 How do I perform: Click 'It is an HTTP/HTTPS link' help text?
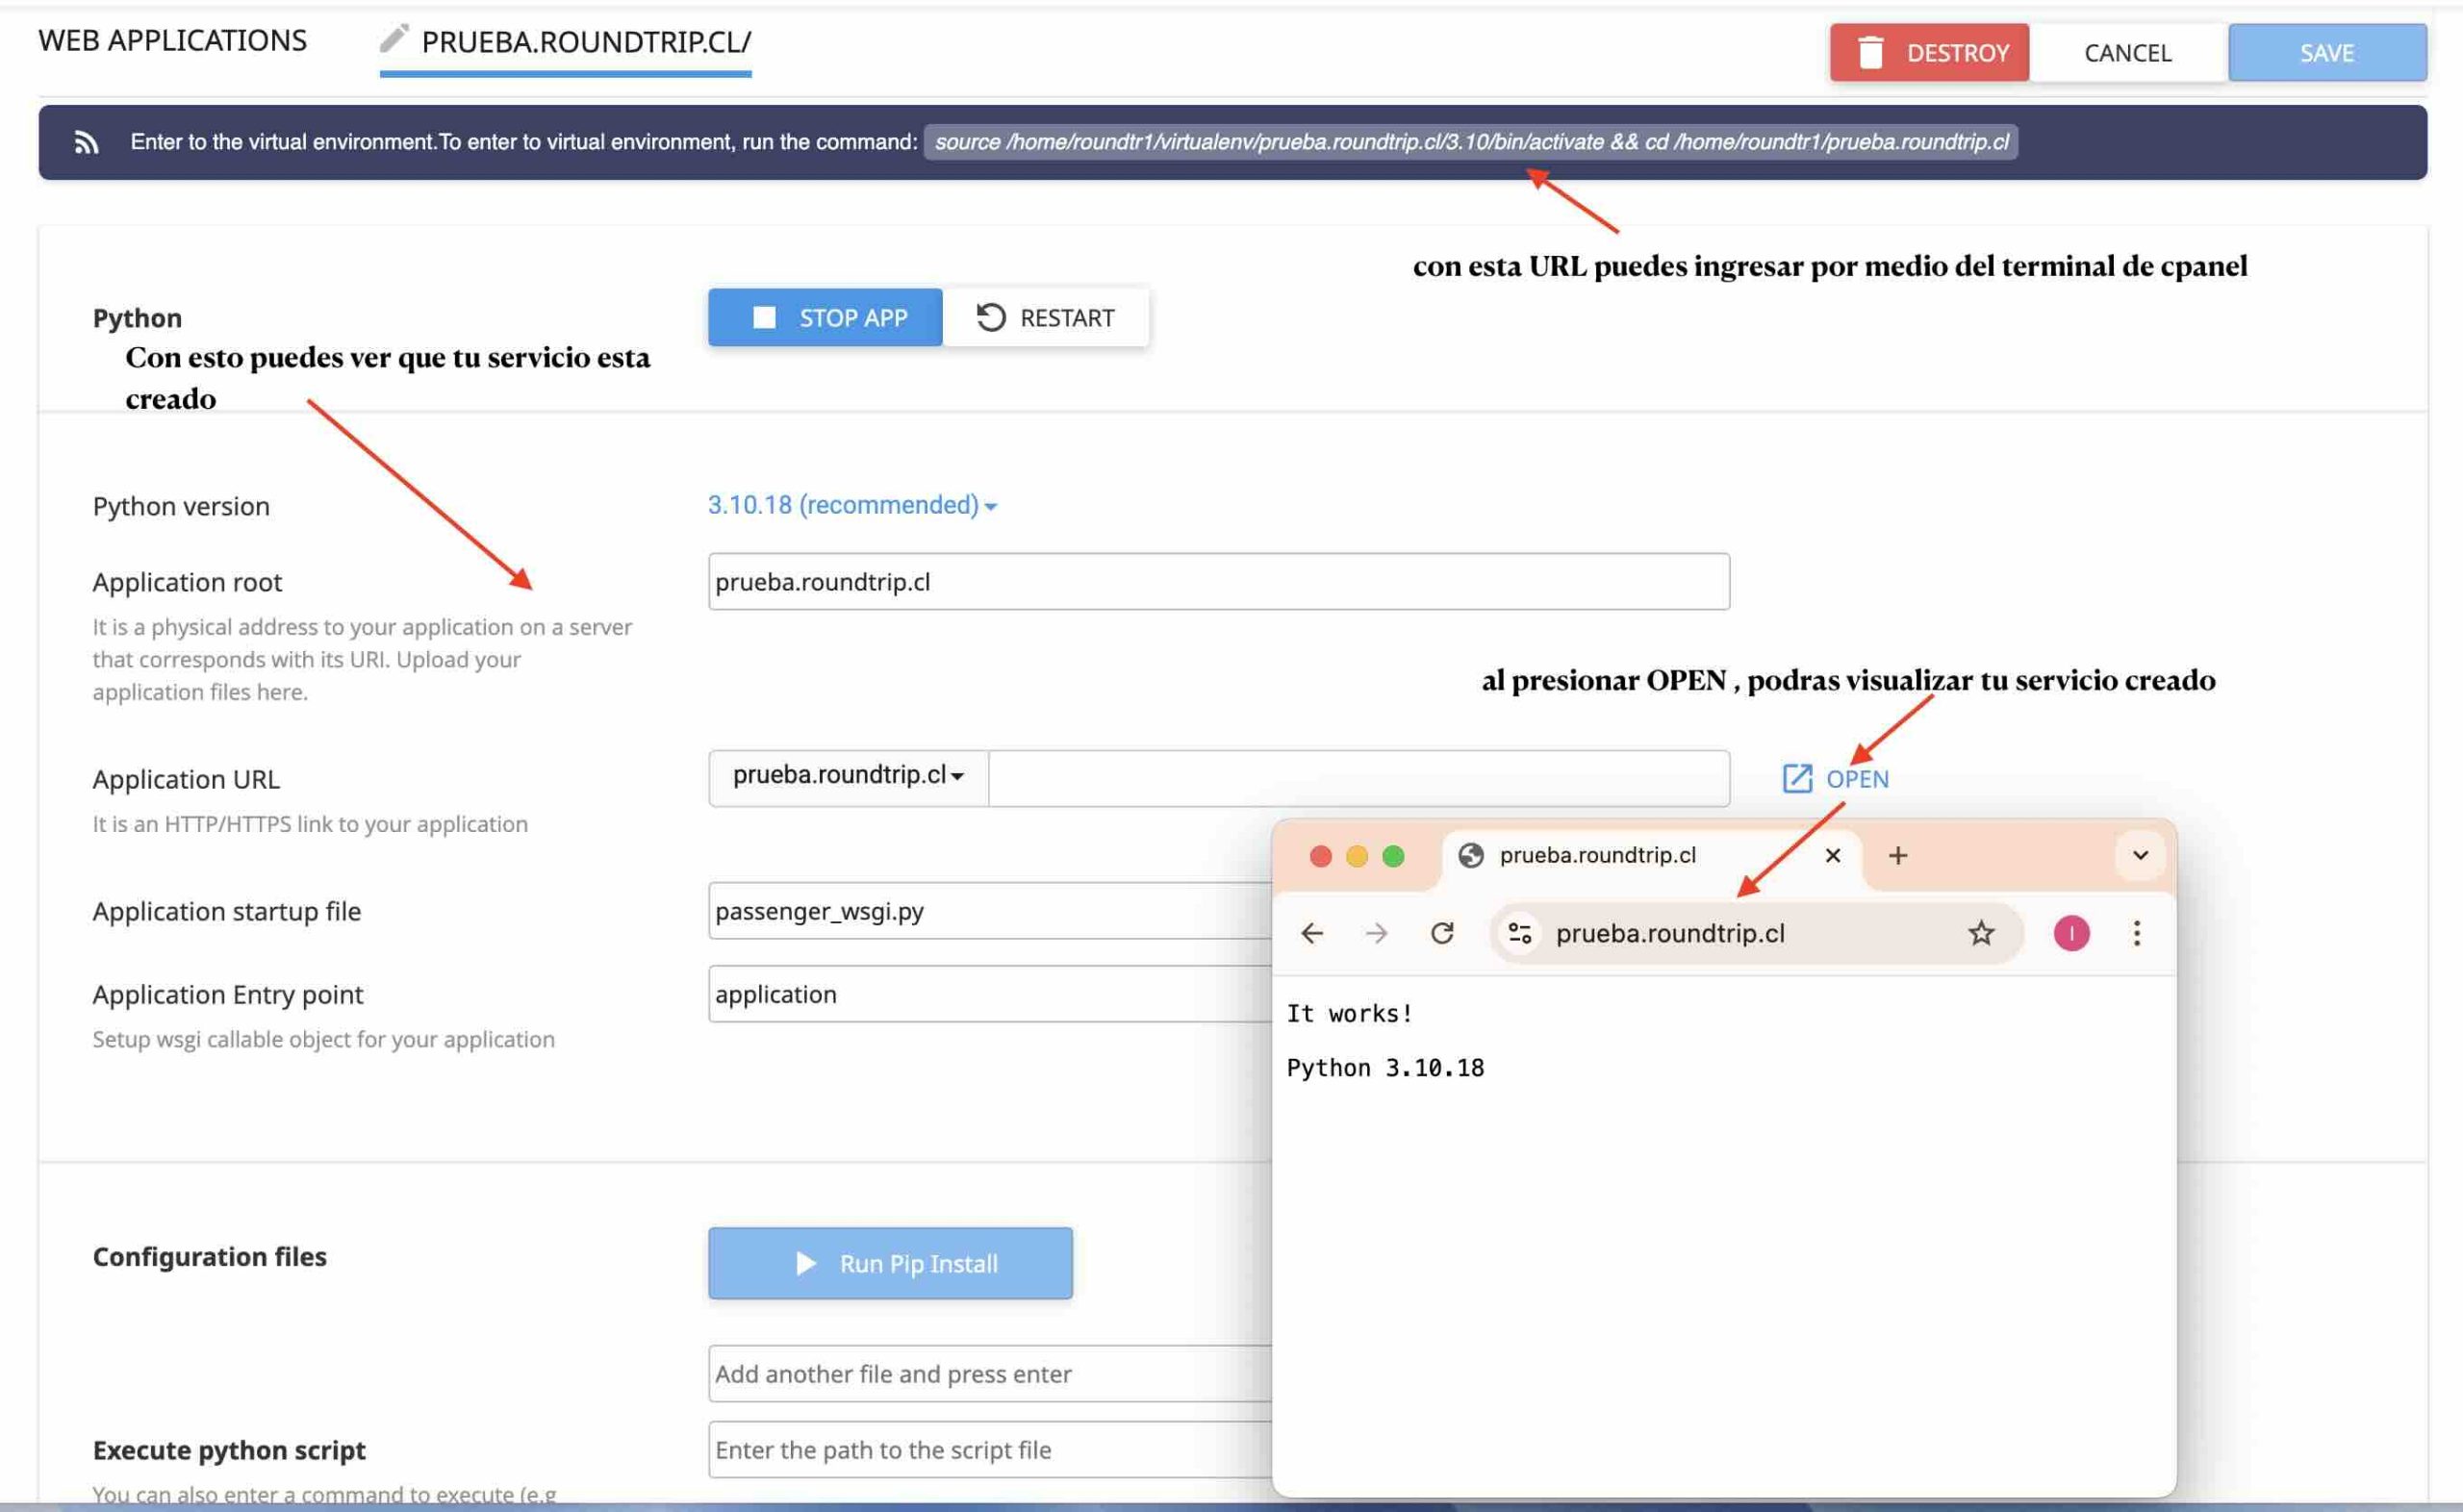click(310, 824)
